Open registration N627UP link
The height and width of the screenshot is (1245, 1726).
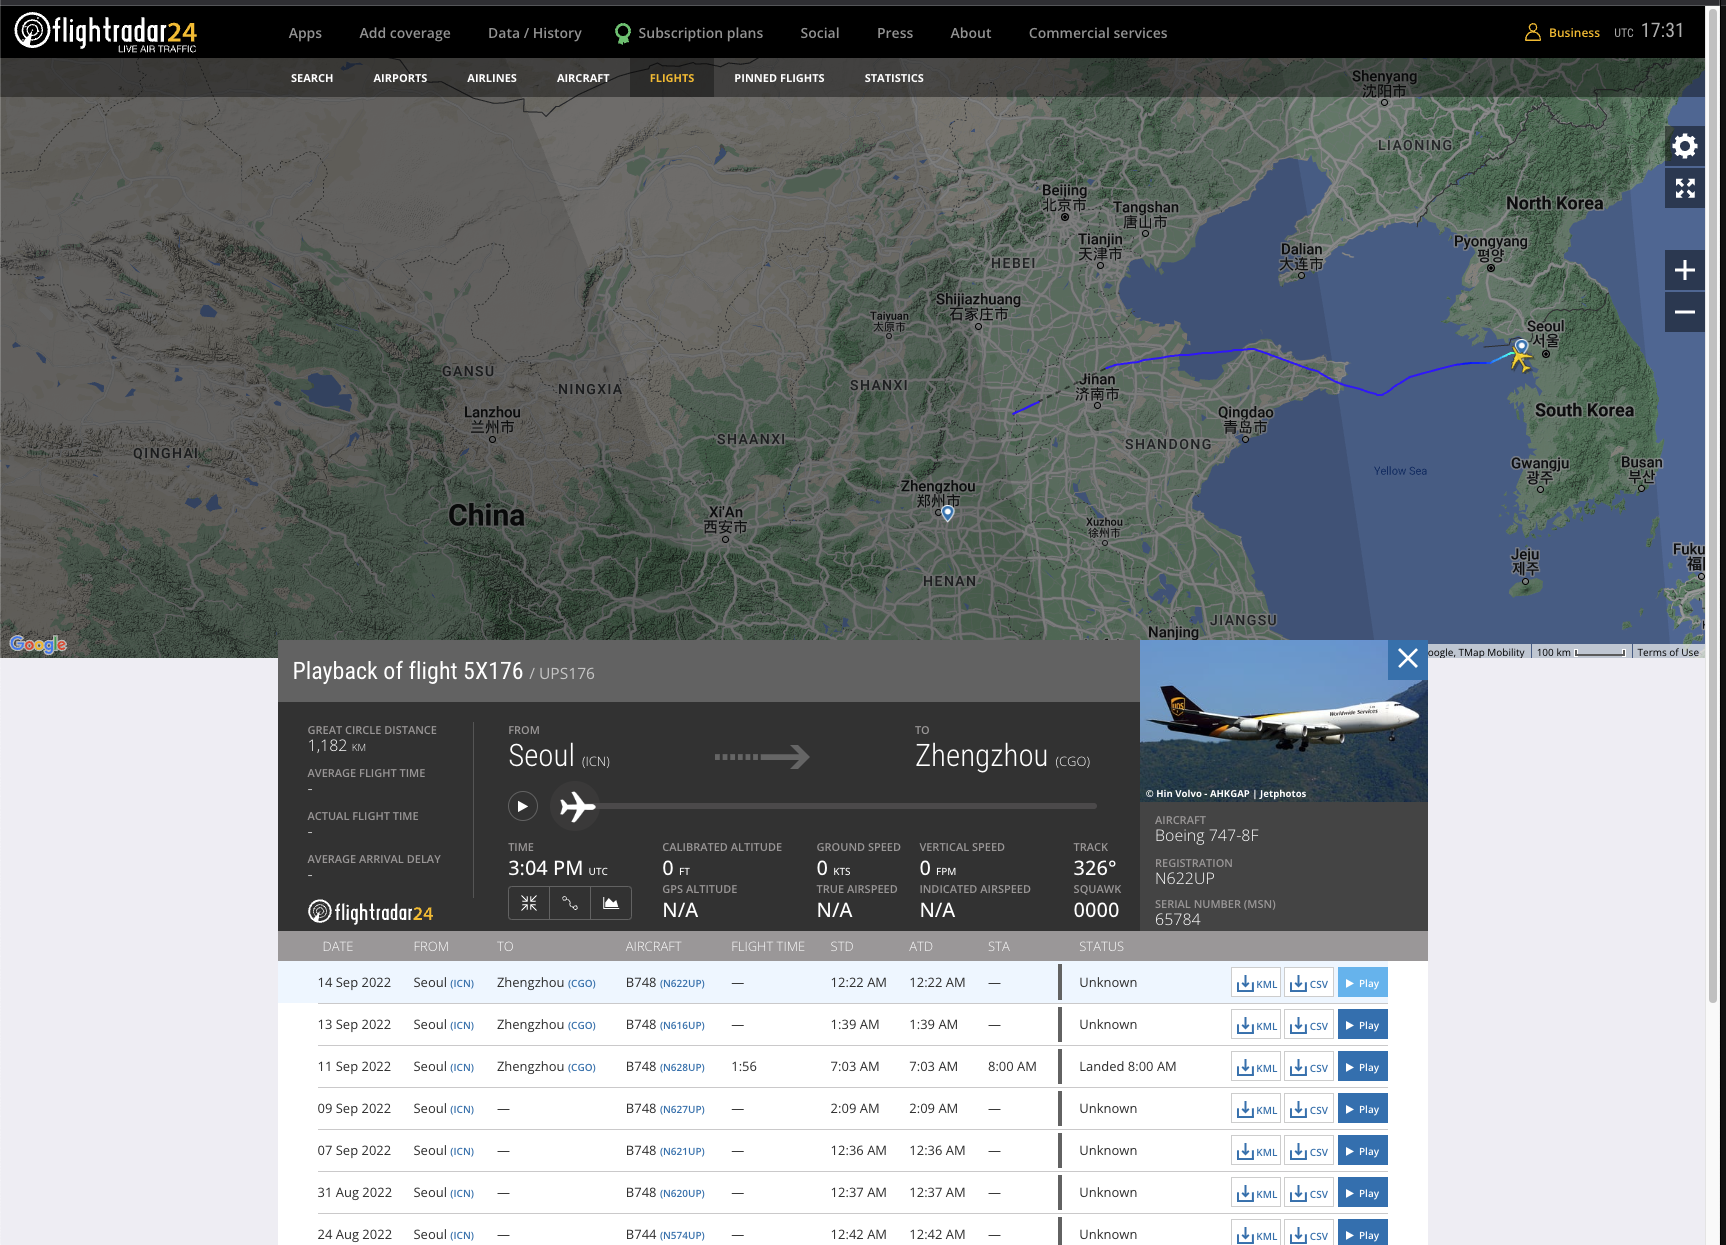[682, 1110]
